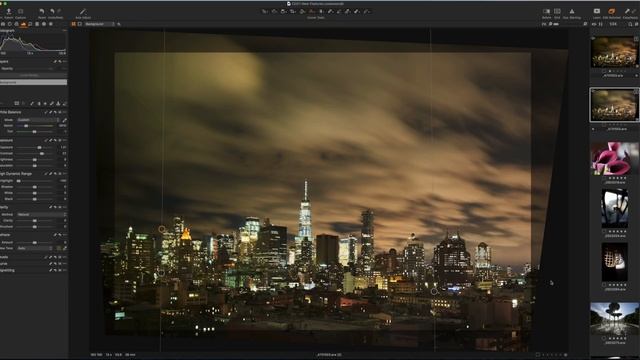Select the first skyline thumbnail in browser

point(614,52)
